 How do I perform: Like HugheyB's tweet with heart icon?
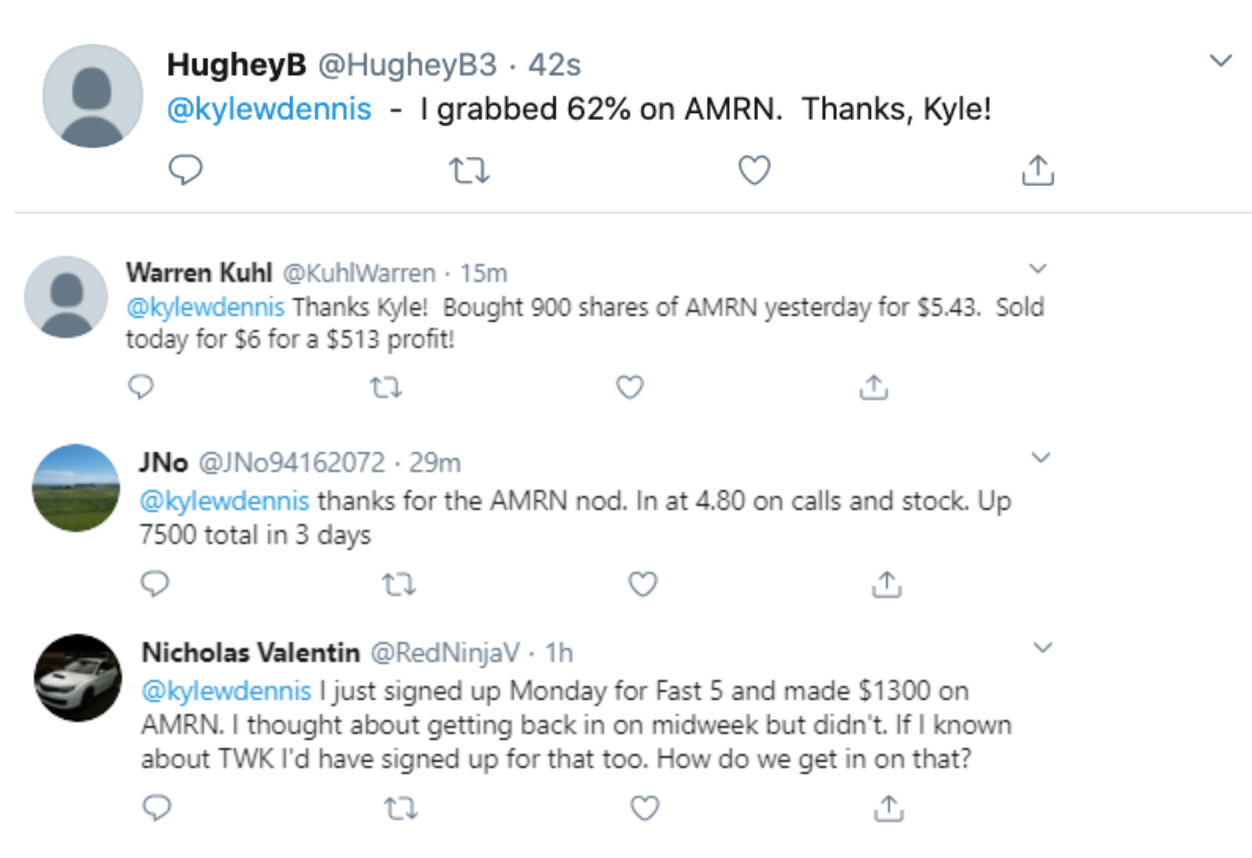coord(754,172)
